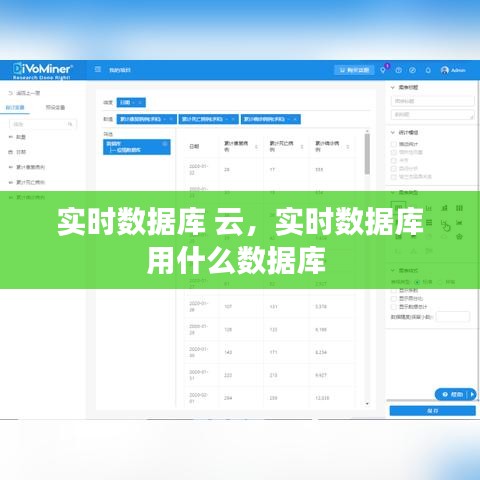Switch to the second tab in left panel
This screenshot has height=480, width=480.
pyautogui.click(x=55, y=107)
